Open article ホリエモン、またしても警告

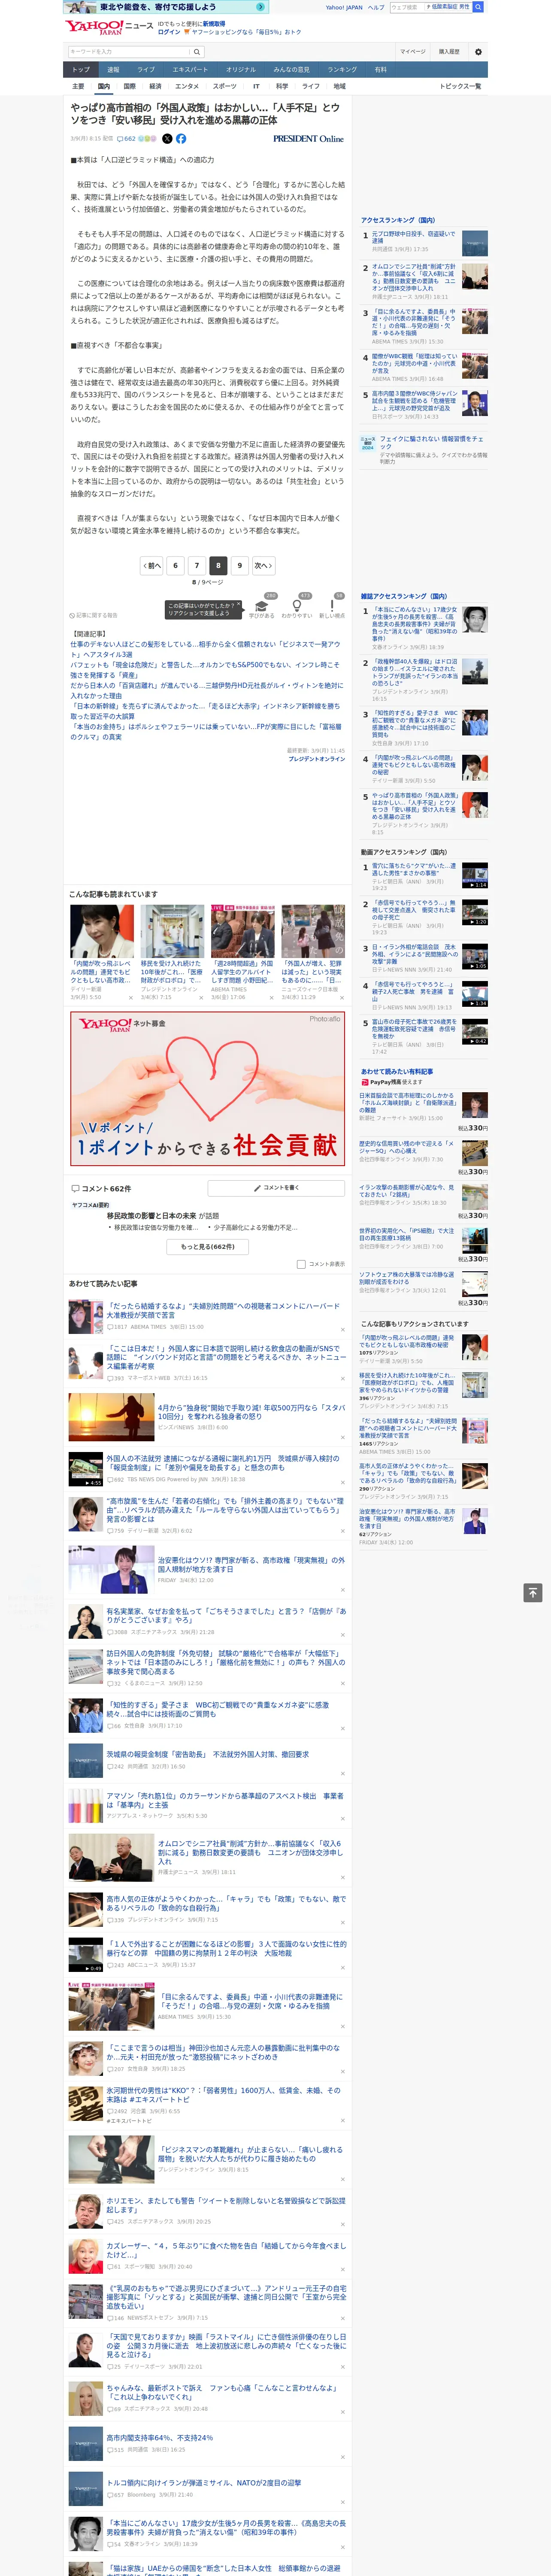[x=226, y=2205]
